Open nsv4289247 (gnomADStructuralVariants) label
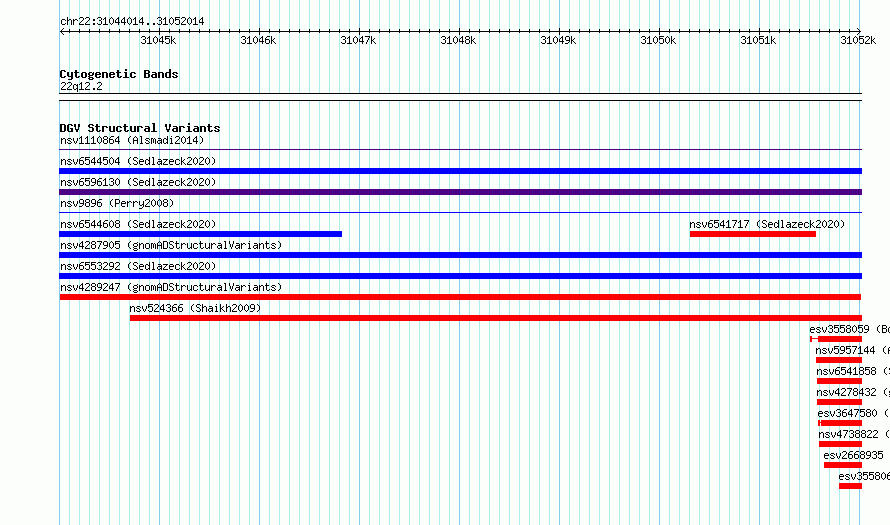 [171, 287]
